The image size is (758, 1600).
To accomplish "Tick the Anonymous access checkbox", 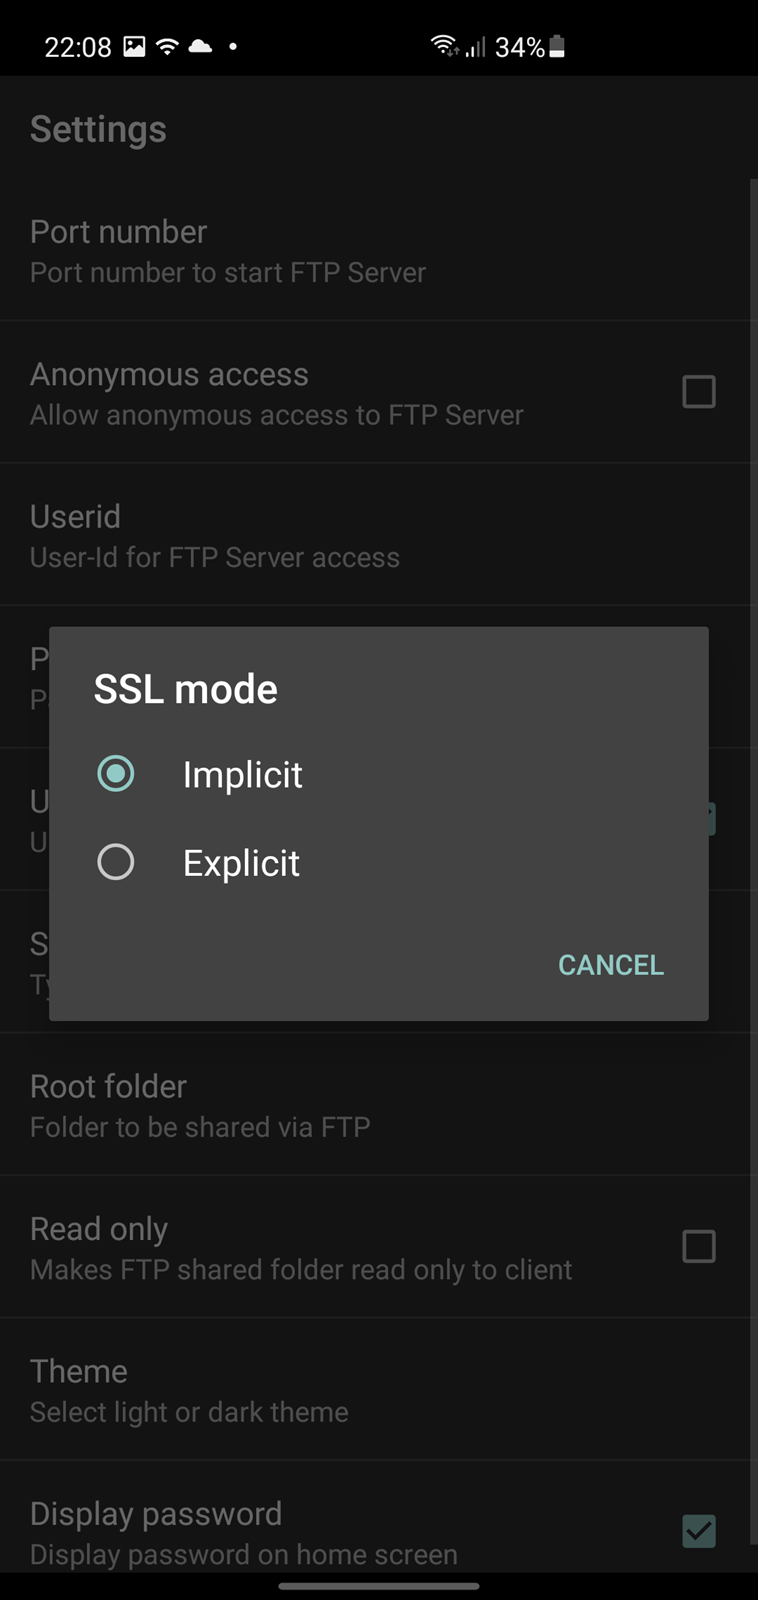I will point(699,392).
